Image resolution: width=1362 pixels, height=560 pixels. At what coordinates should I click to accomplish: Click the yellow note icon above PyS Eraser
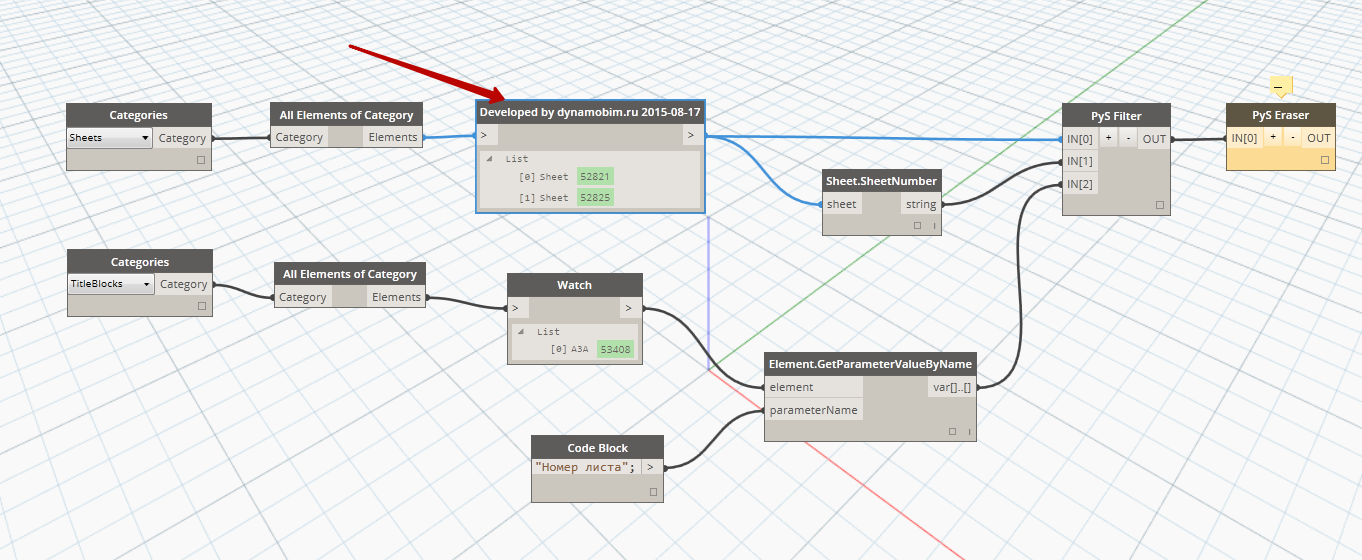(x=1281, y=86)
